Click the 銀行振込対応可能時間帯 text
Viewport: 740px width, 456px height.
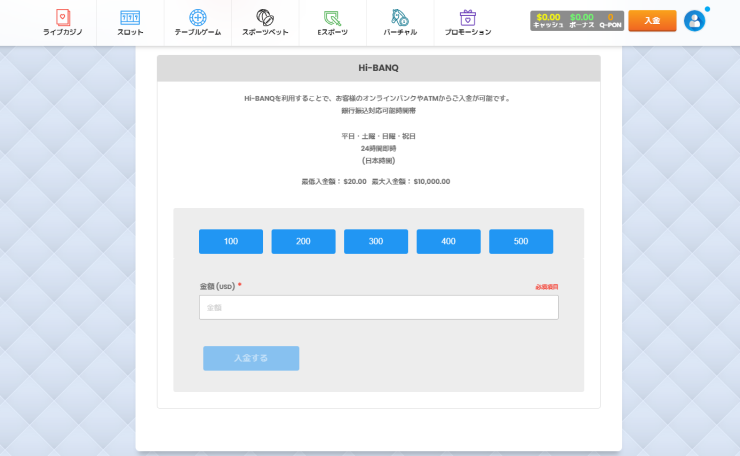[378, 110]
